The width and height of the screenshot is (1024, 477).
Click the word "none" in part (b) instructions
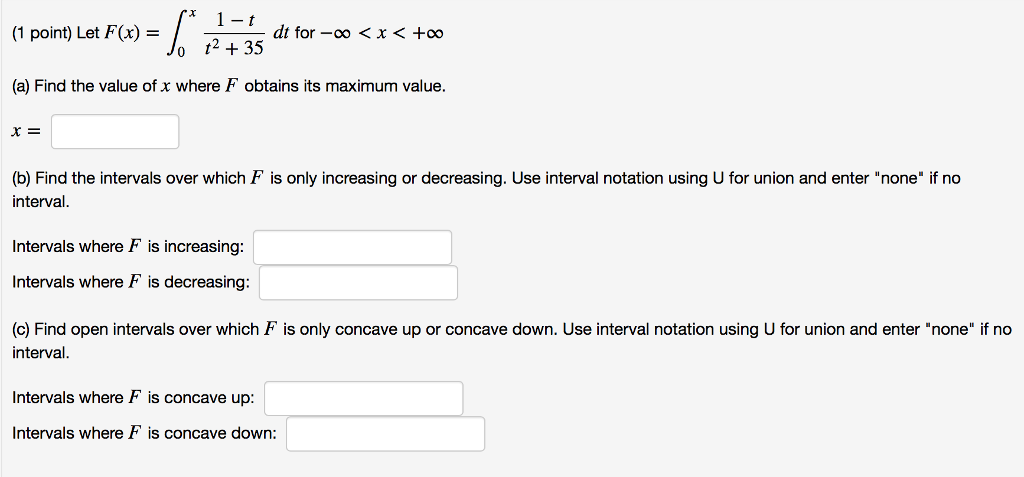click(x=901, y=178)
